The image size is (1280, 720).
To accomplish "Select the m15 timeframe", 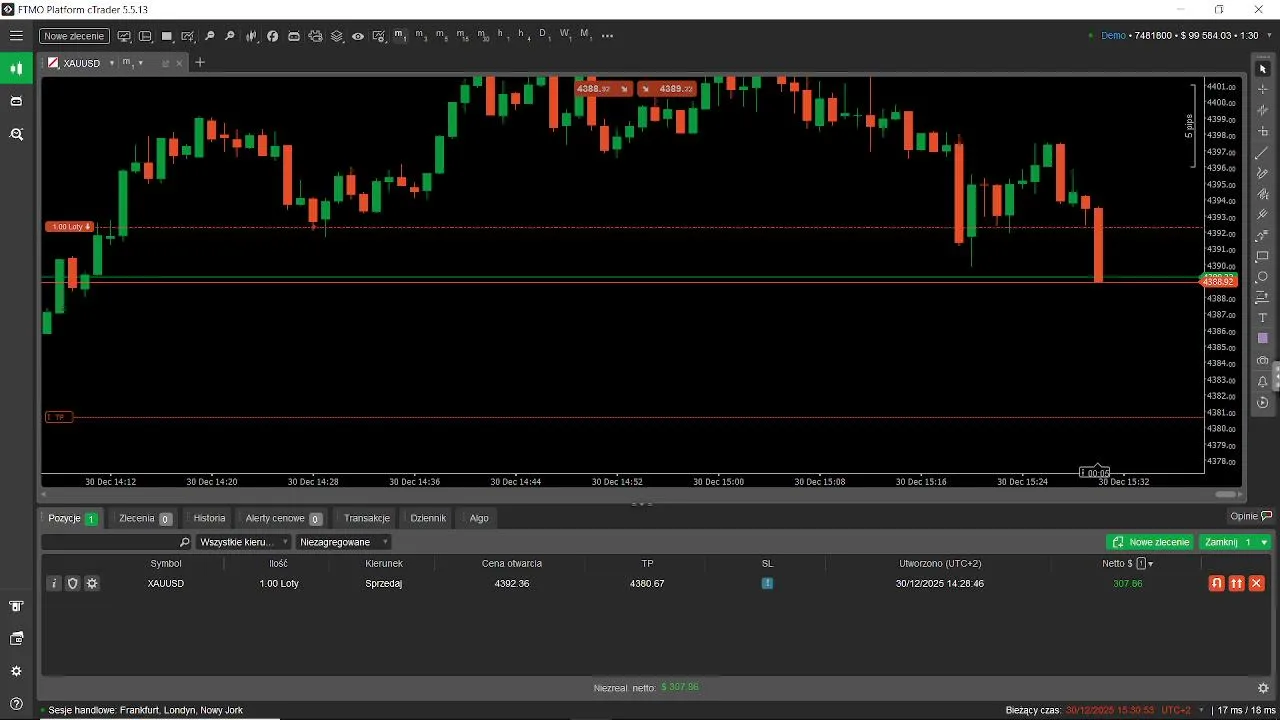I will [x=462, y=36].
